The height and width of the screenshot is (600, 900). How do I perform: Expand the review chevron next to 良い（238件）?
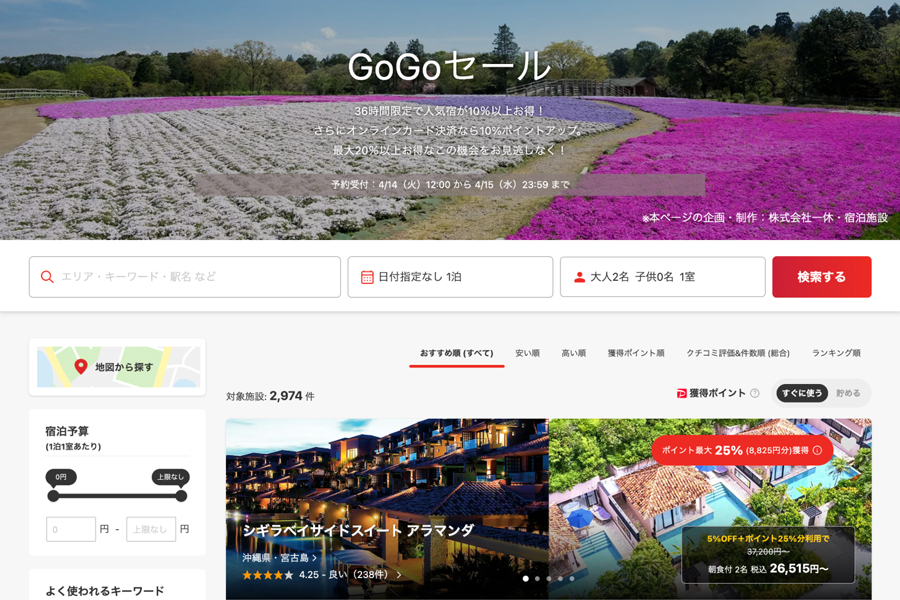(x=399, y=575)
